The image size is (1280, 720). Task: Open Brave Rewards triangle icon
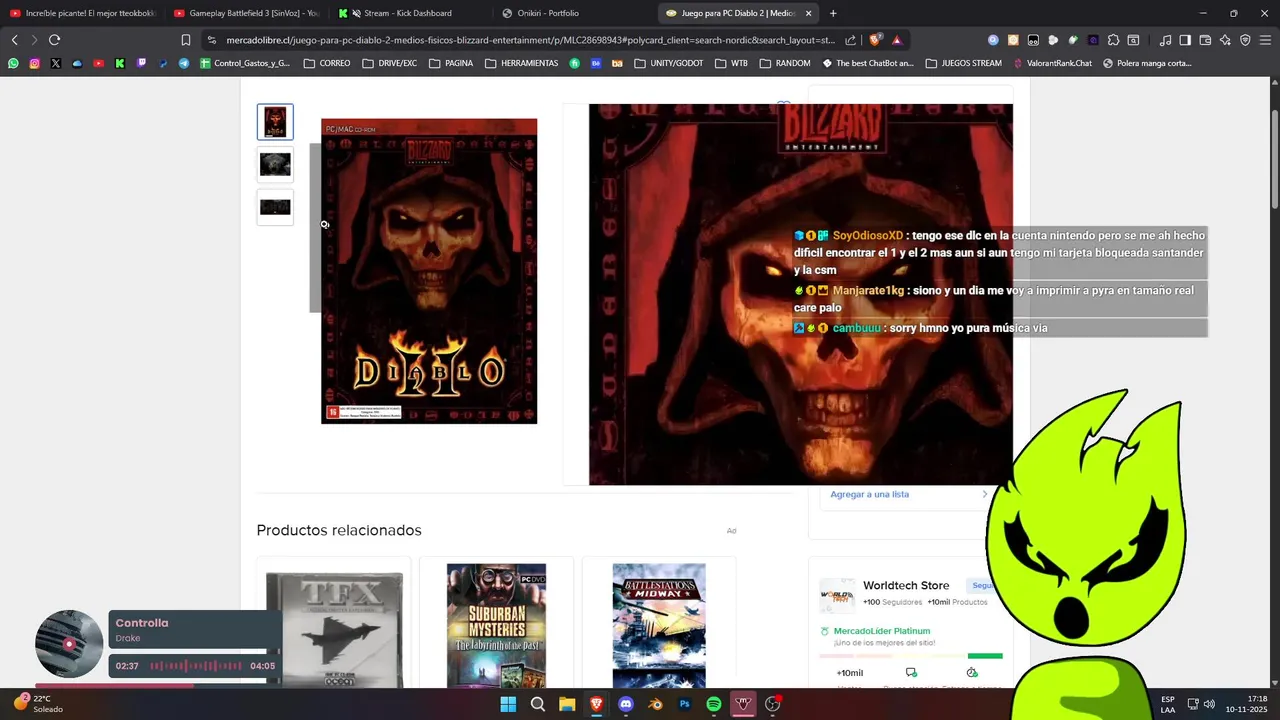pos(897,40)
